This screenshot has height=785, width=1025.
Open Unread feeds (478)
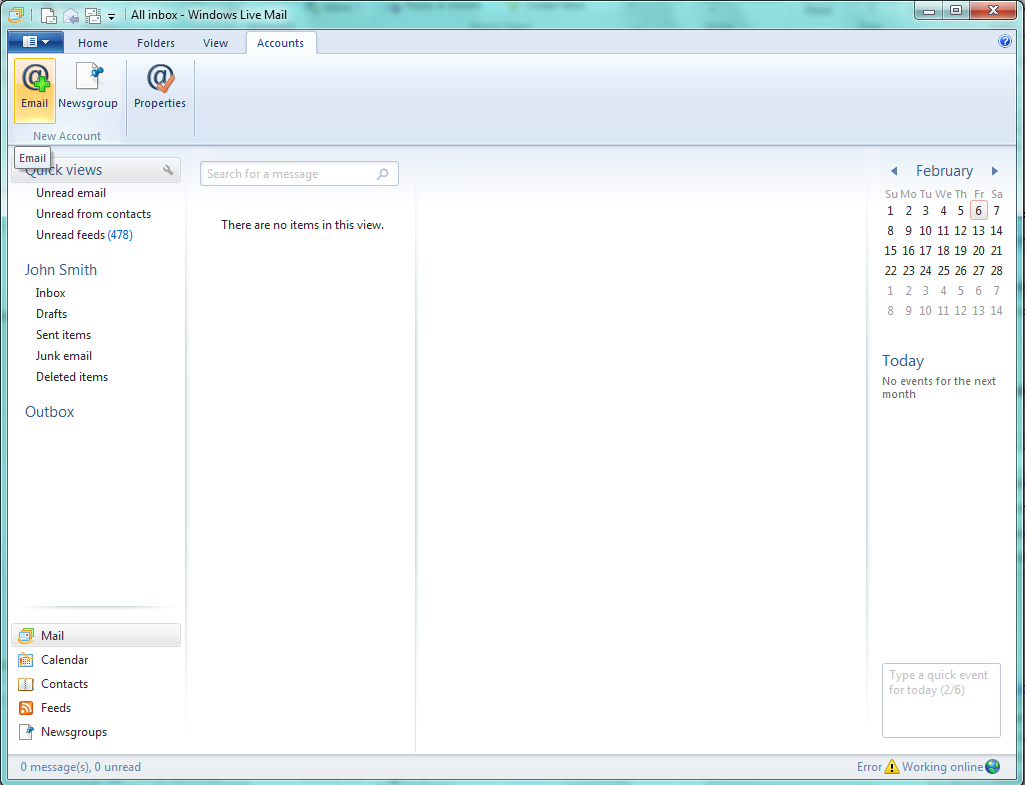click(84, 235)
